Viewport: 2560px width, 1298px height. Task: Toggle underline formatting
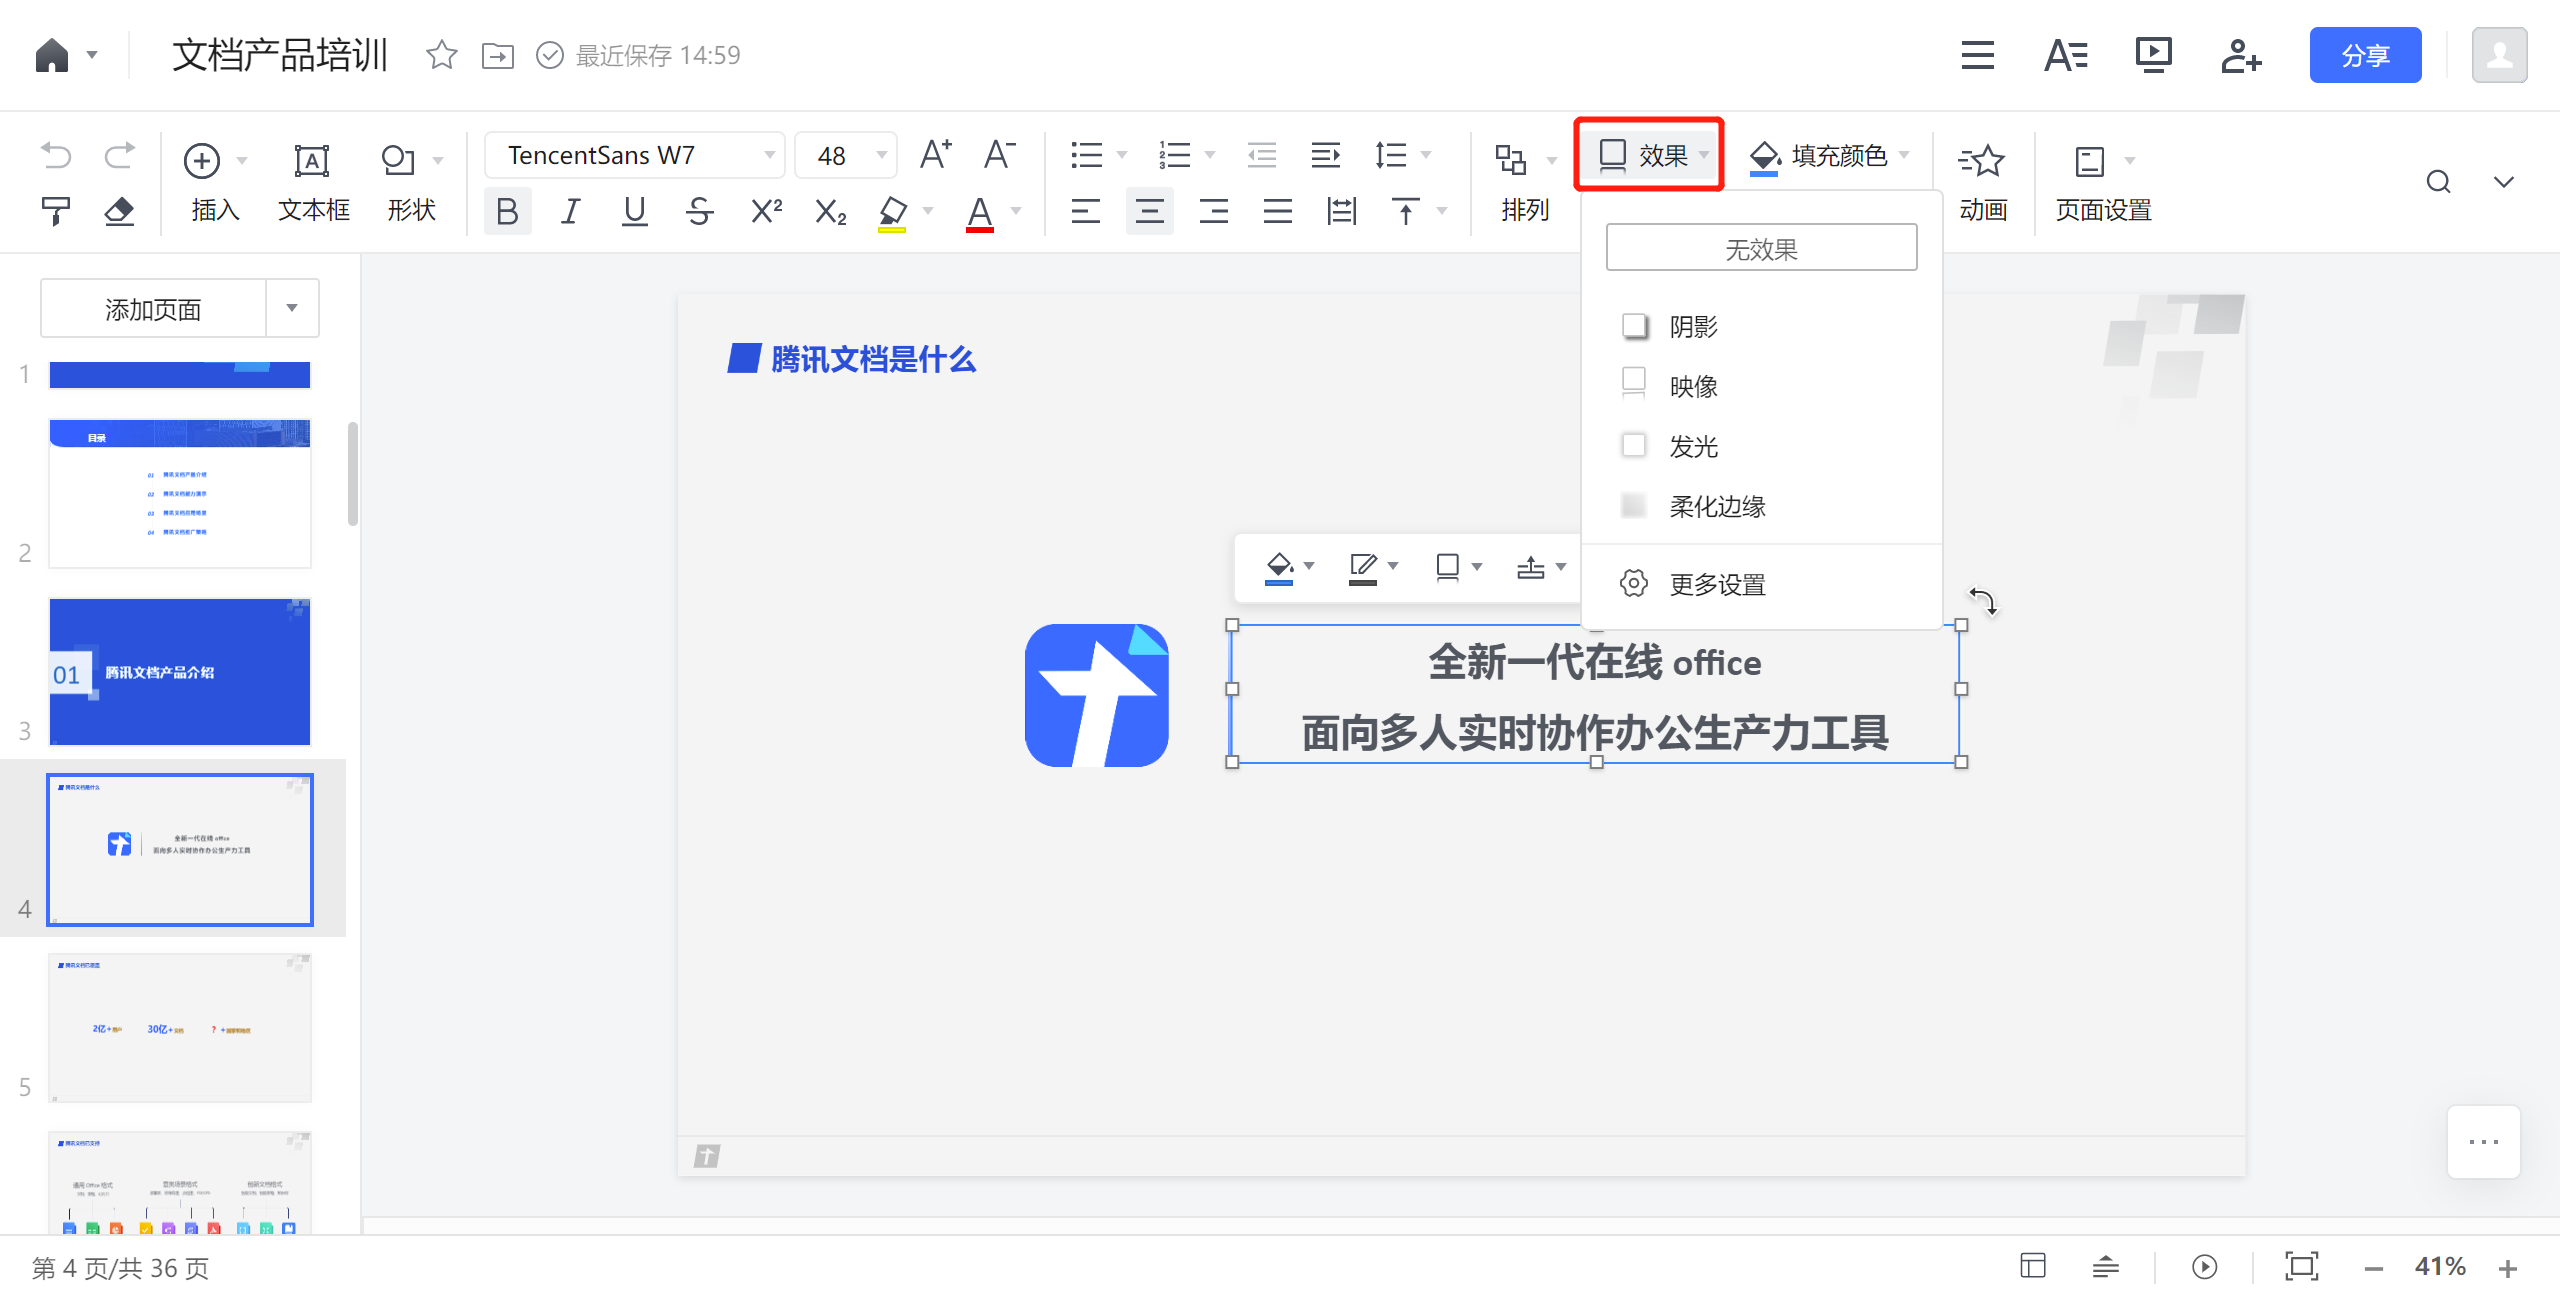click(634, 211)
